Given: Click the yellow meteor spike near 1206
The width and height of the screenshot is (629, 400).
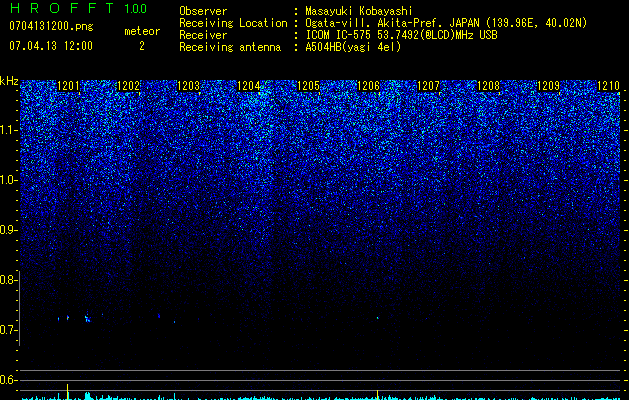Looking at the screenshot, I should [377, 394].
